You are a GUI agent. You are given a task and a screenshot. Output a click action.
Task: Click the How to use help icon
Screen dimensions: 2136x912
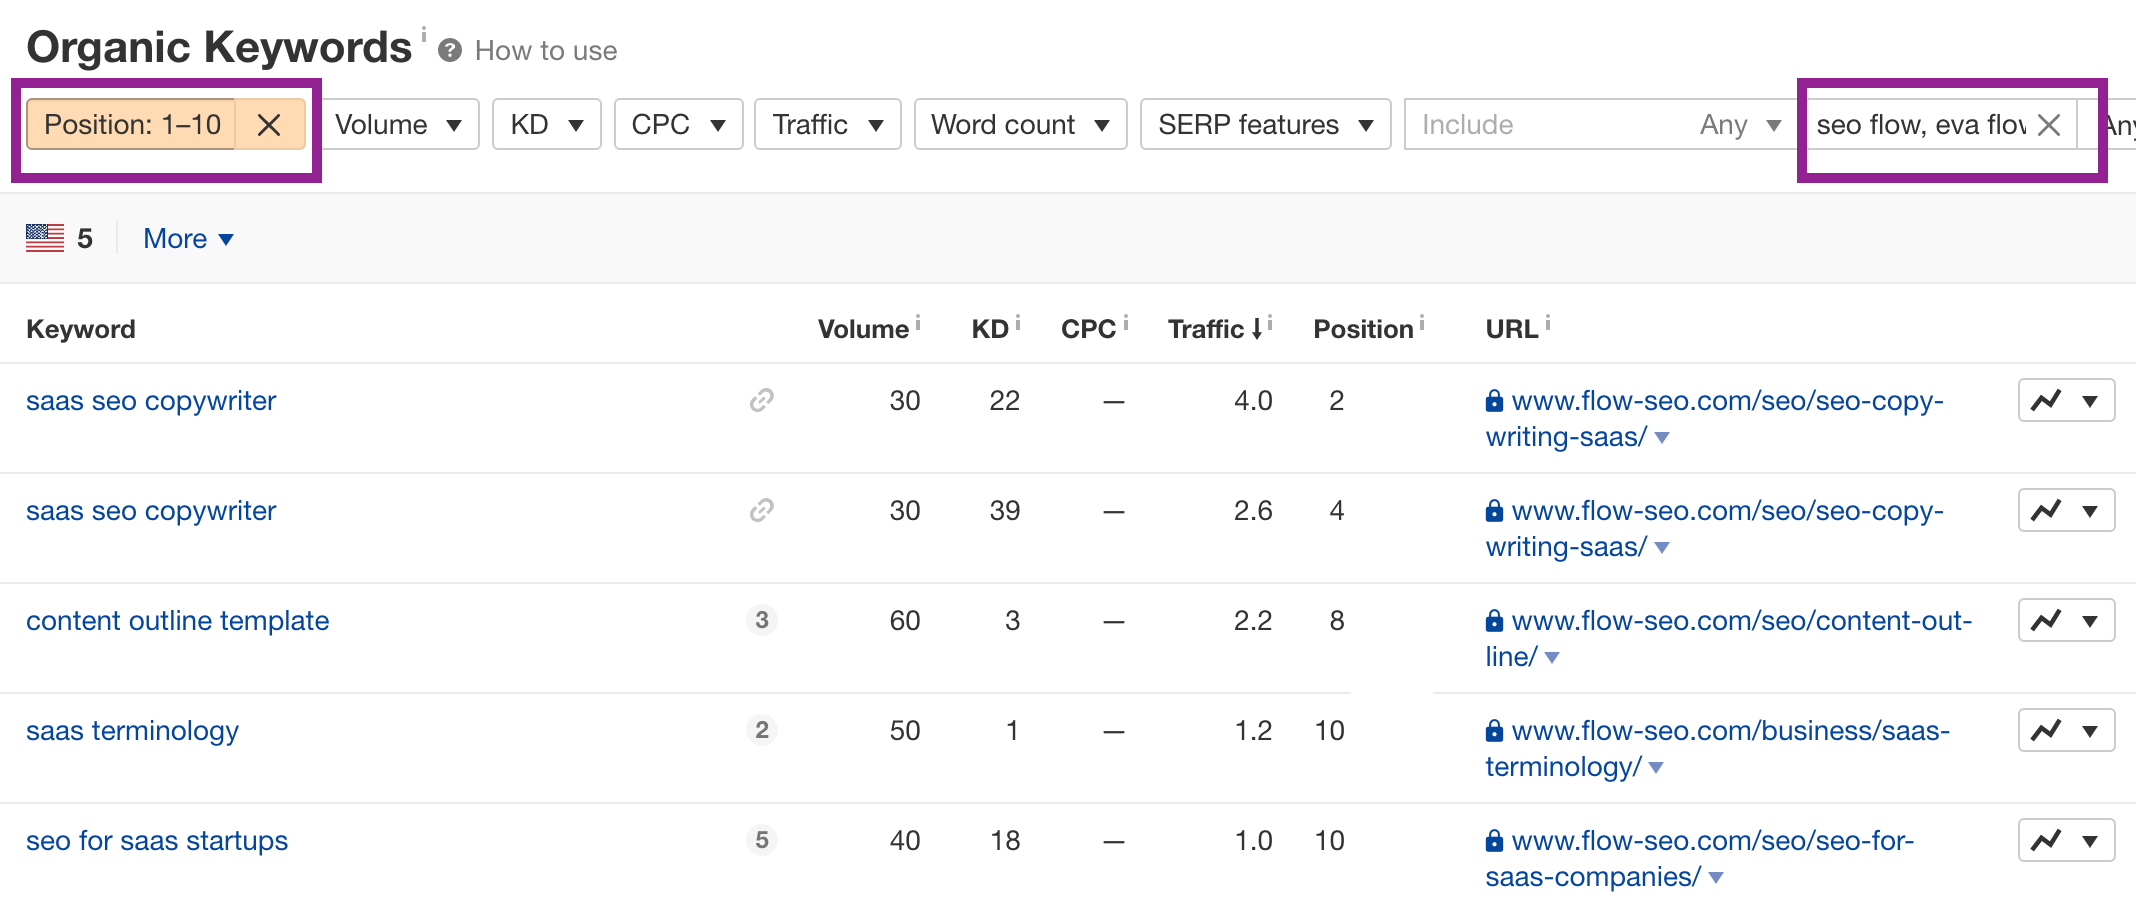451,49
